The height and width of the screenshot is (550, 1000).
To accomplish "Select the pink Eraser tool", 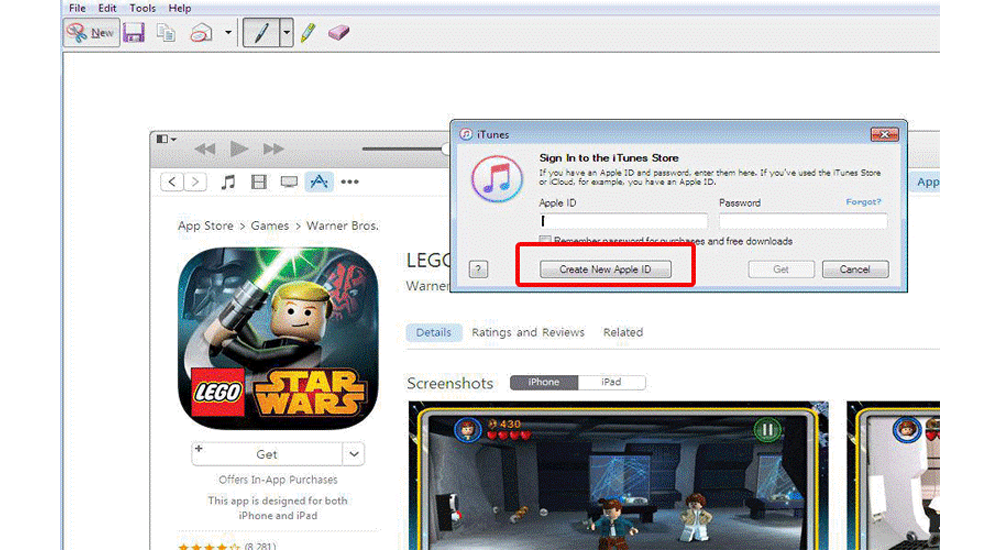I will [339, 33].
